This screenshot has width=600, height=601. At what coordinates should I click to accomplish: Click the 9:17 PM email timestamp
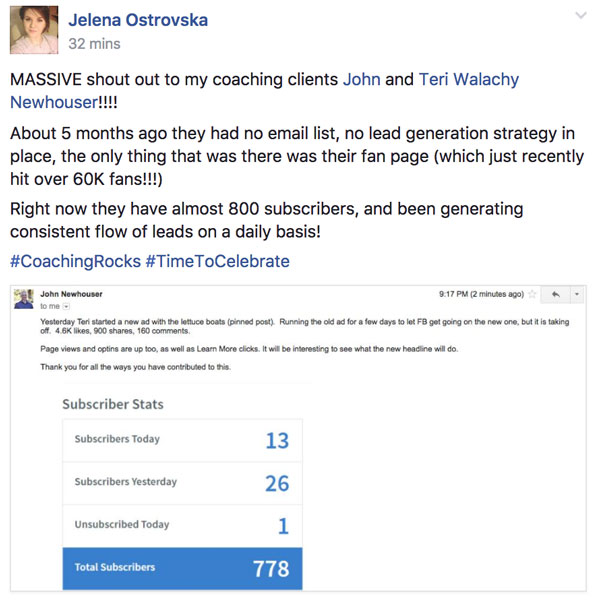(481, 294)
